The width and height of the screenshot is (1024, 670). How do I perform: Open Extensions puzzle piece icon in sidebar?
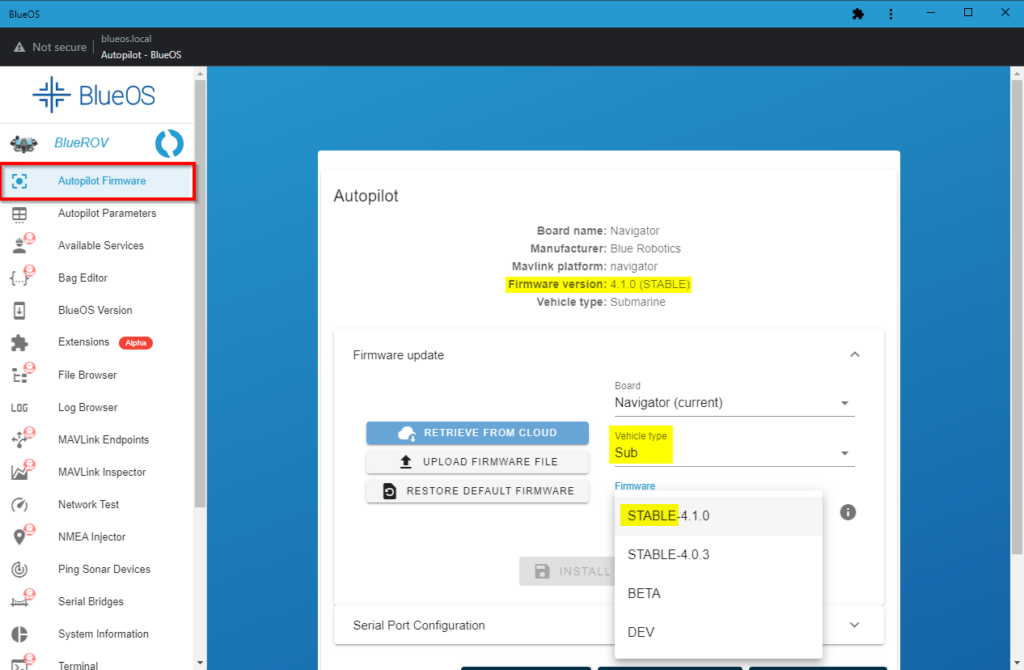tap(19, 343)
